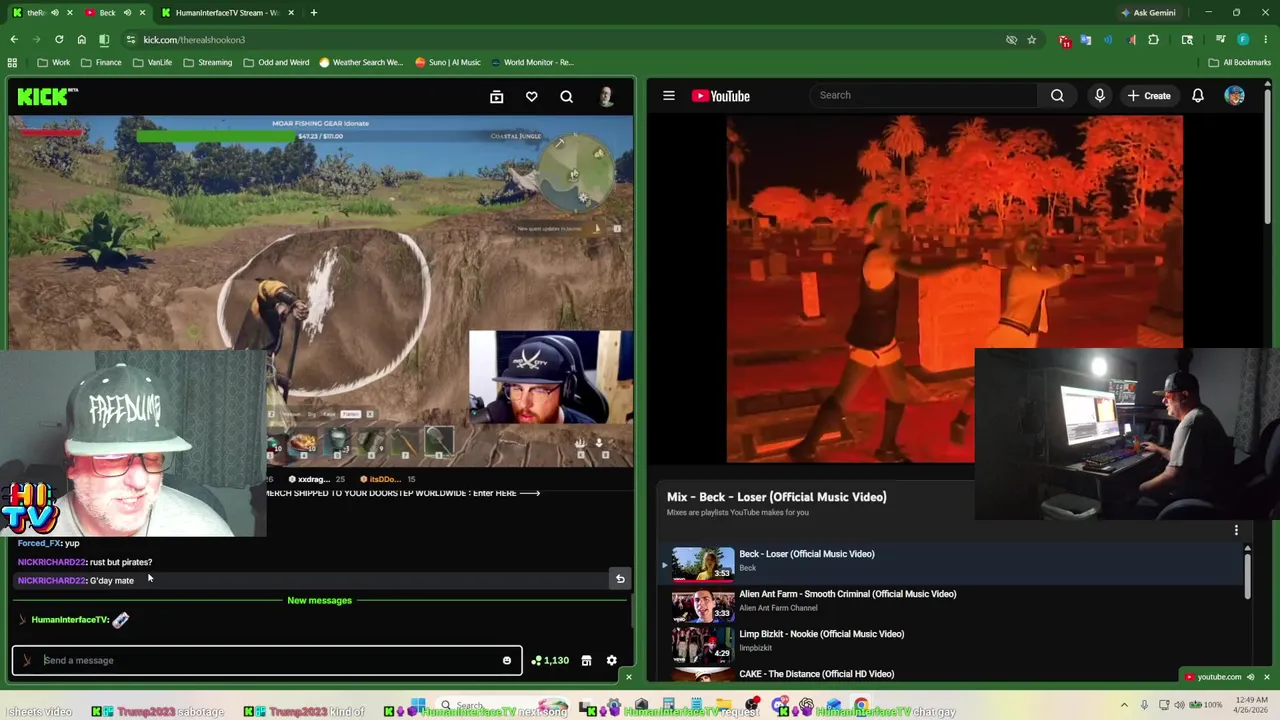The image size is (1280, 720).
Task: Start YouTube voice search microphone
Action: pos(1100,95)
